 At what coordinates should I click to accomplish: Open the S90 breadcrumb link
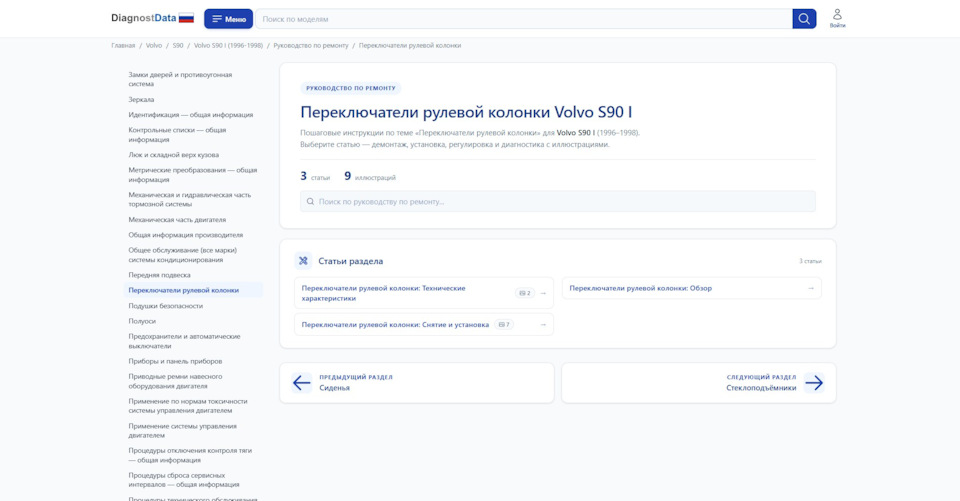tap(178, 45)
